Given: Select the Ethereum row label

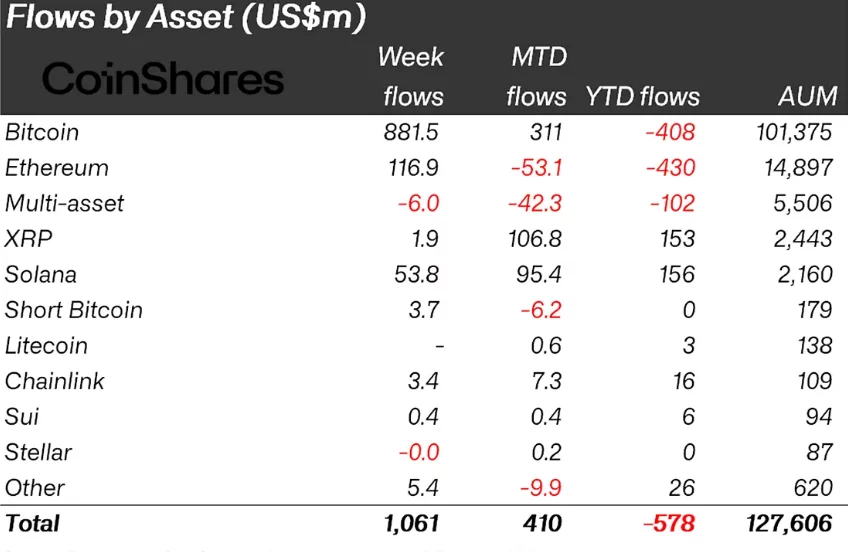Looking at the screenshot, I should 57,168.
